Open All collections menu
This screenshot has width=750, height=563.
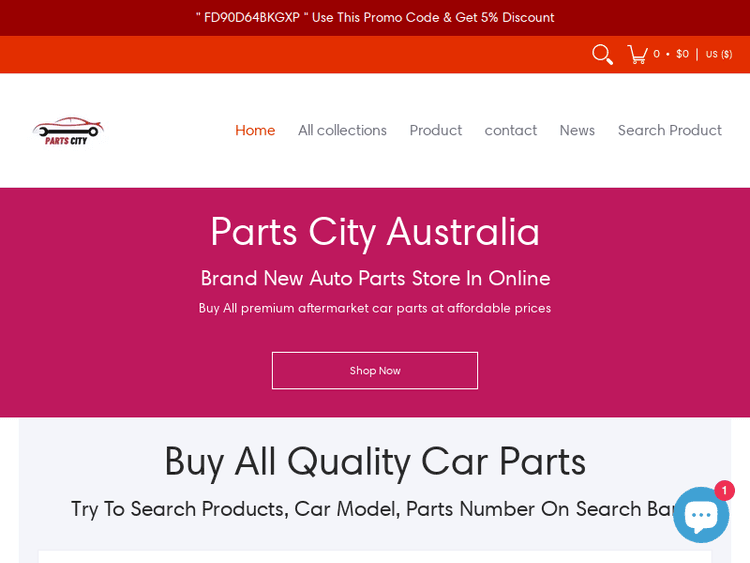tap(342, 130)
